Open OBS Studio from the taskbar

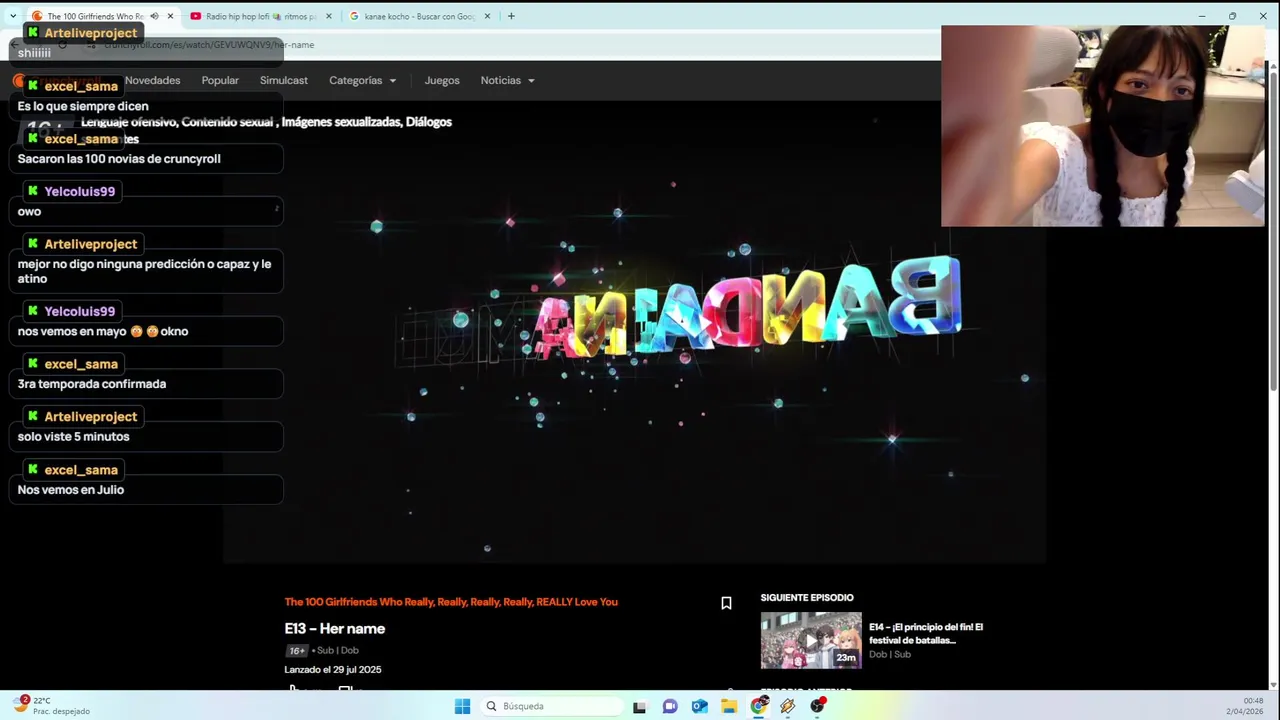tap(818, 706)
